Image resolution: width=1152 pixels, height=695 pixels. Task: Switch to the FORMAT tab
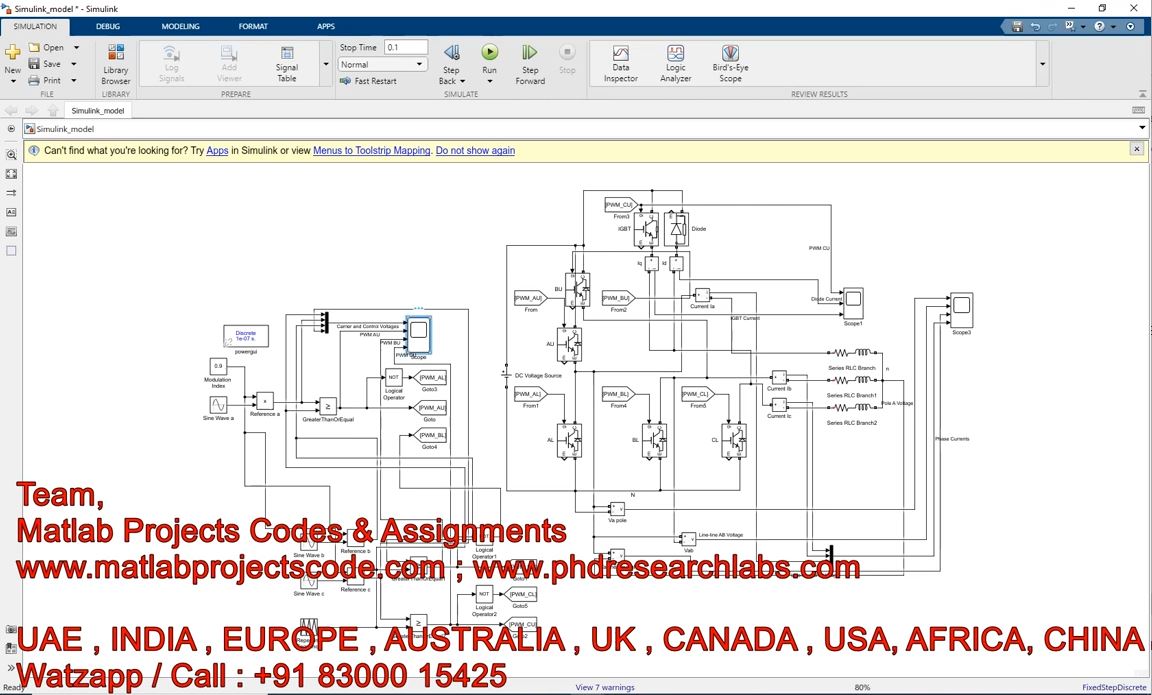tap(253, 26)
